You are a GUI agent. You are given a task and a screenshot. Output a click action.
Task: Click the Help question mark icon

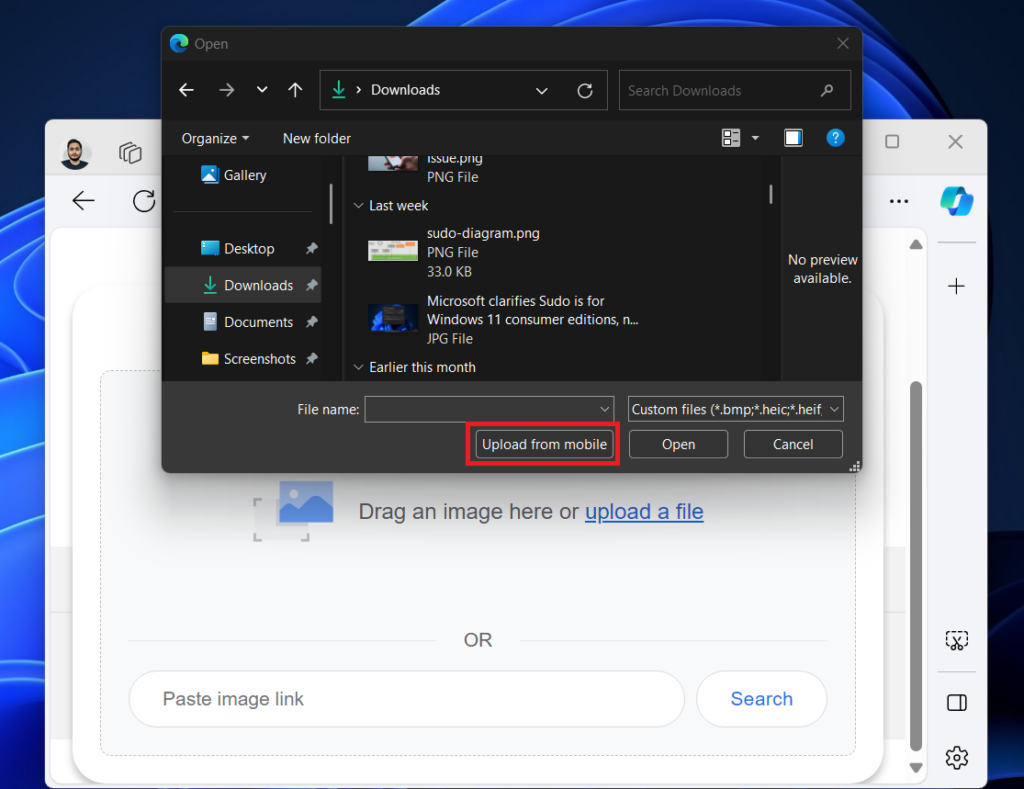click(836, 138)
